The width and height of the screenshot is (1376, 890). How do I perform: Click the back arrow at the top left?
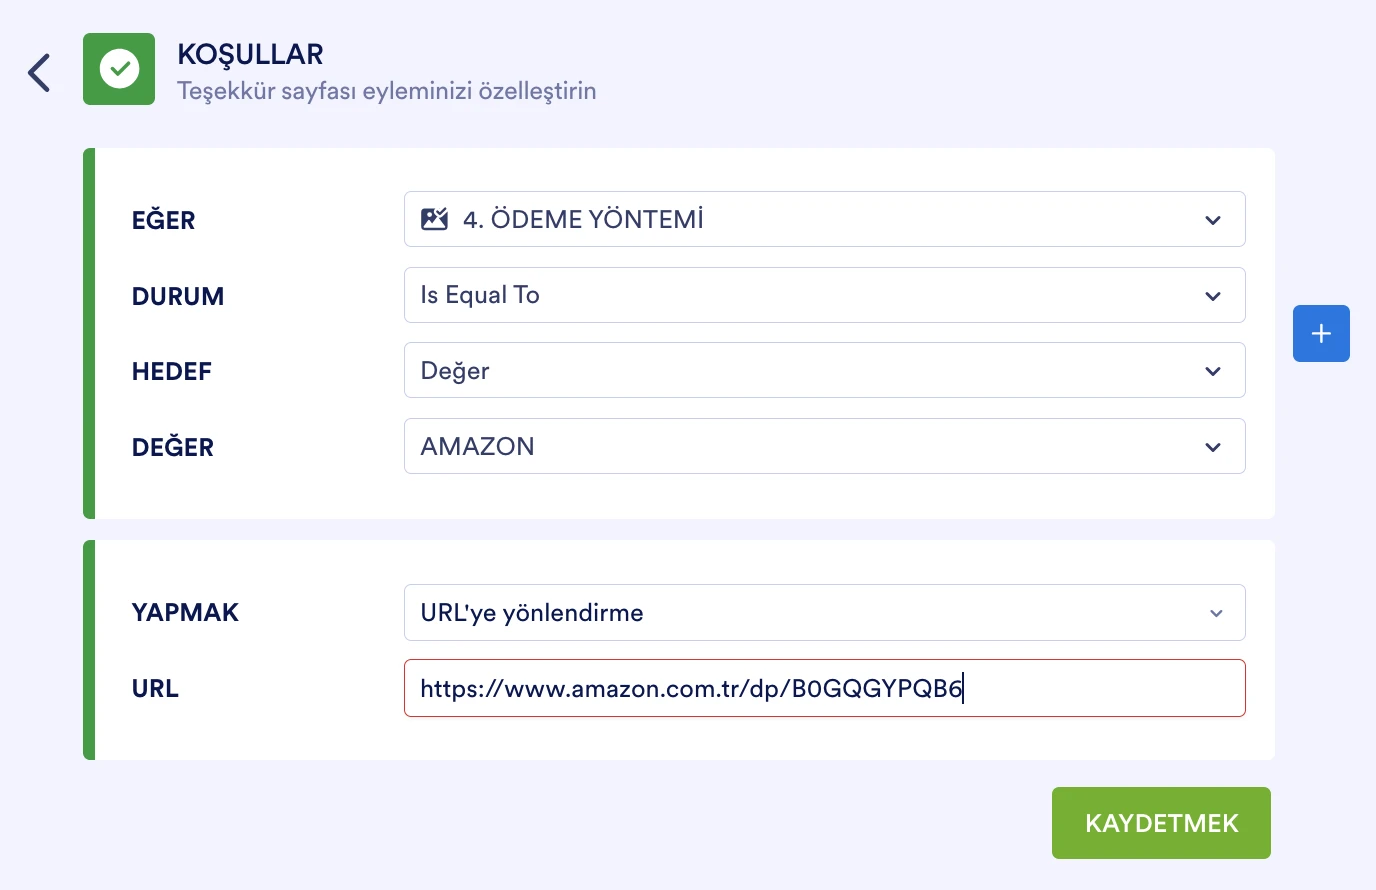point(38,72)
